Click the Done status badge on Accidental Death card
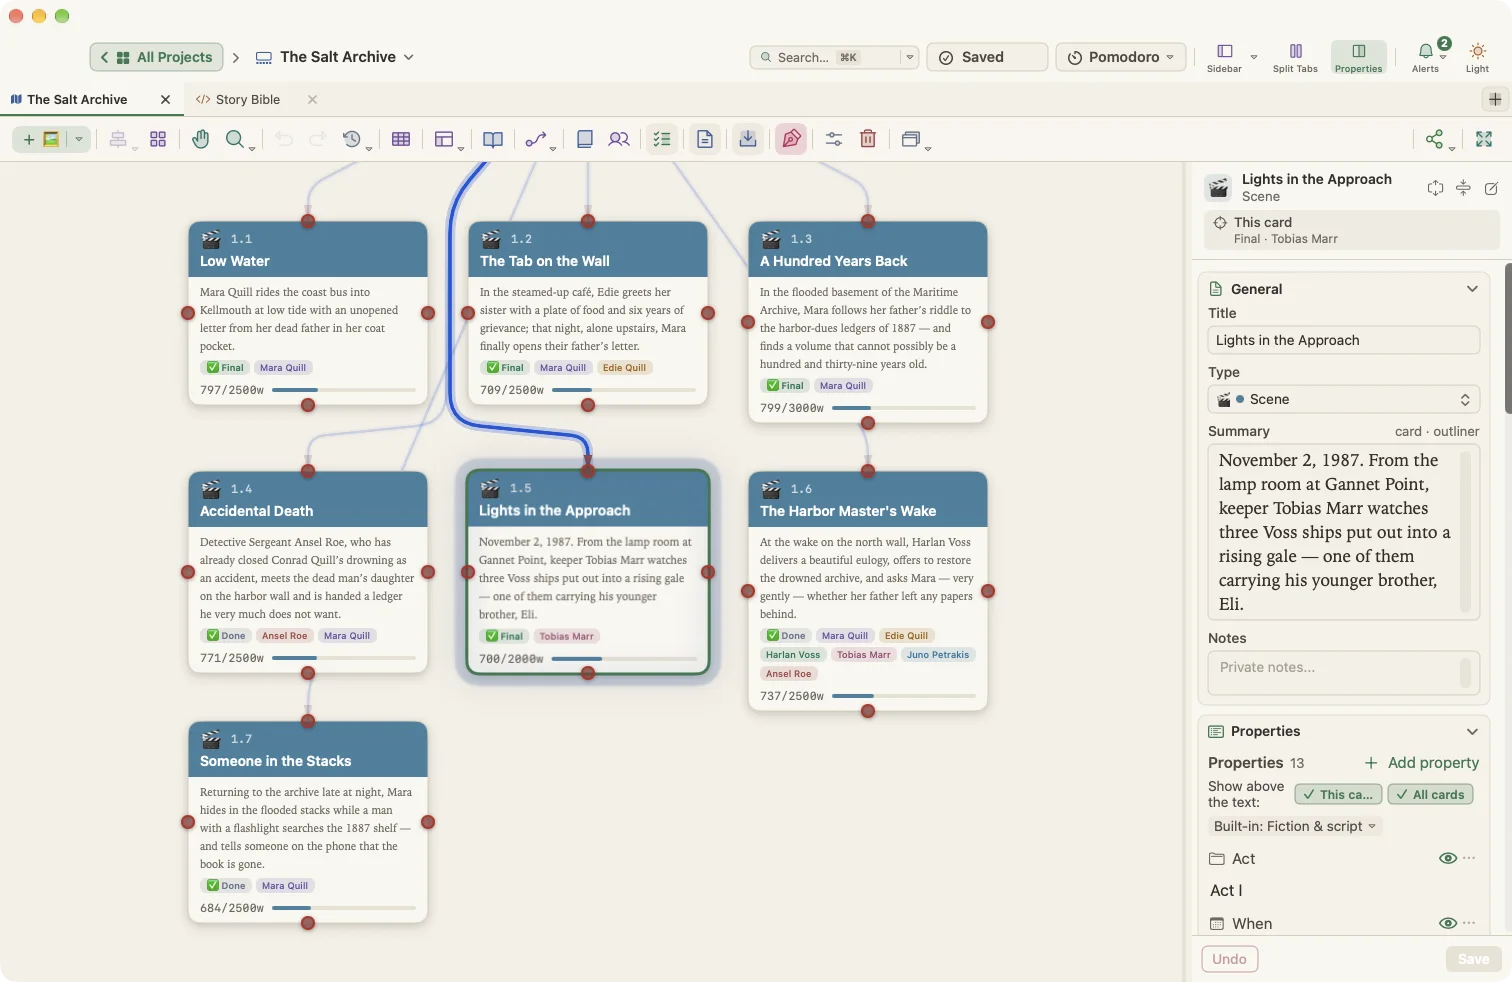Image resolution: width=1512 pixels, height=982 pixels. [226, 635]
